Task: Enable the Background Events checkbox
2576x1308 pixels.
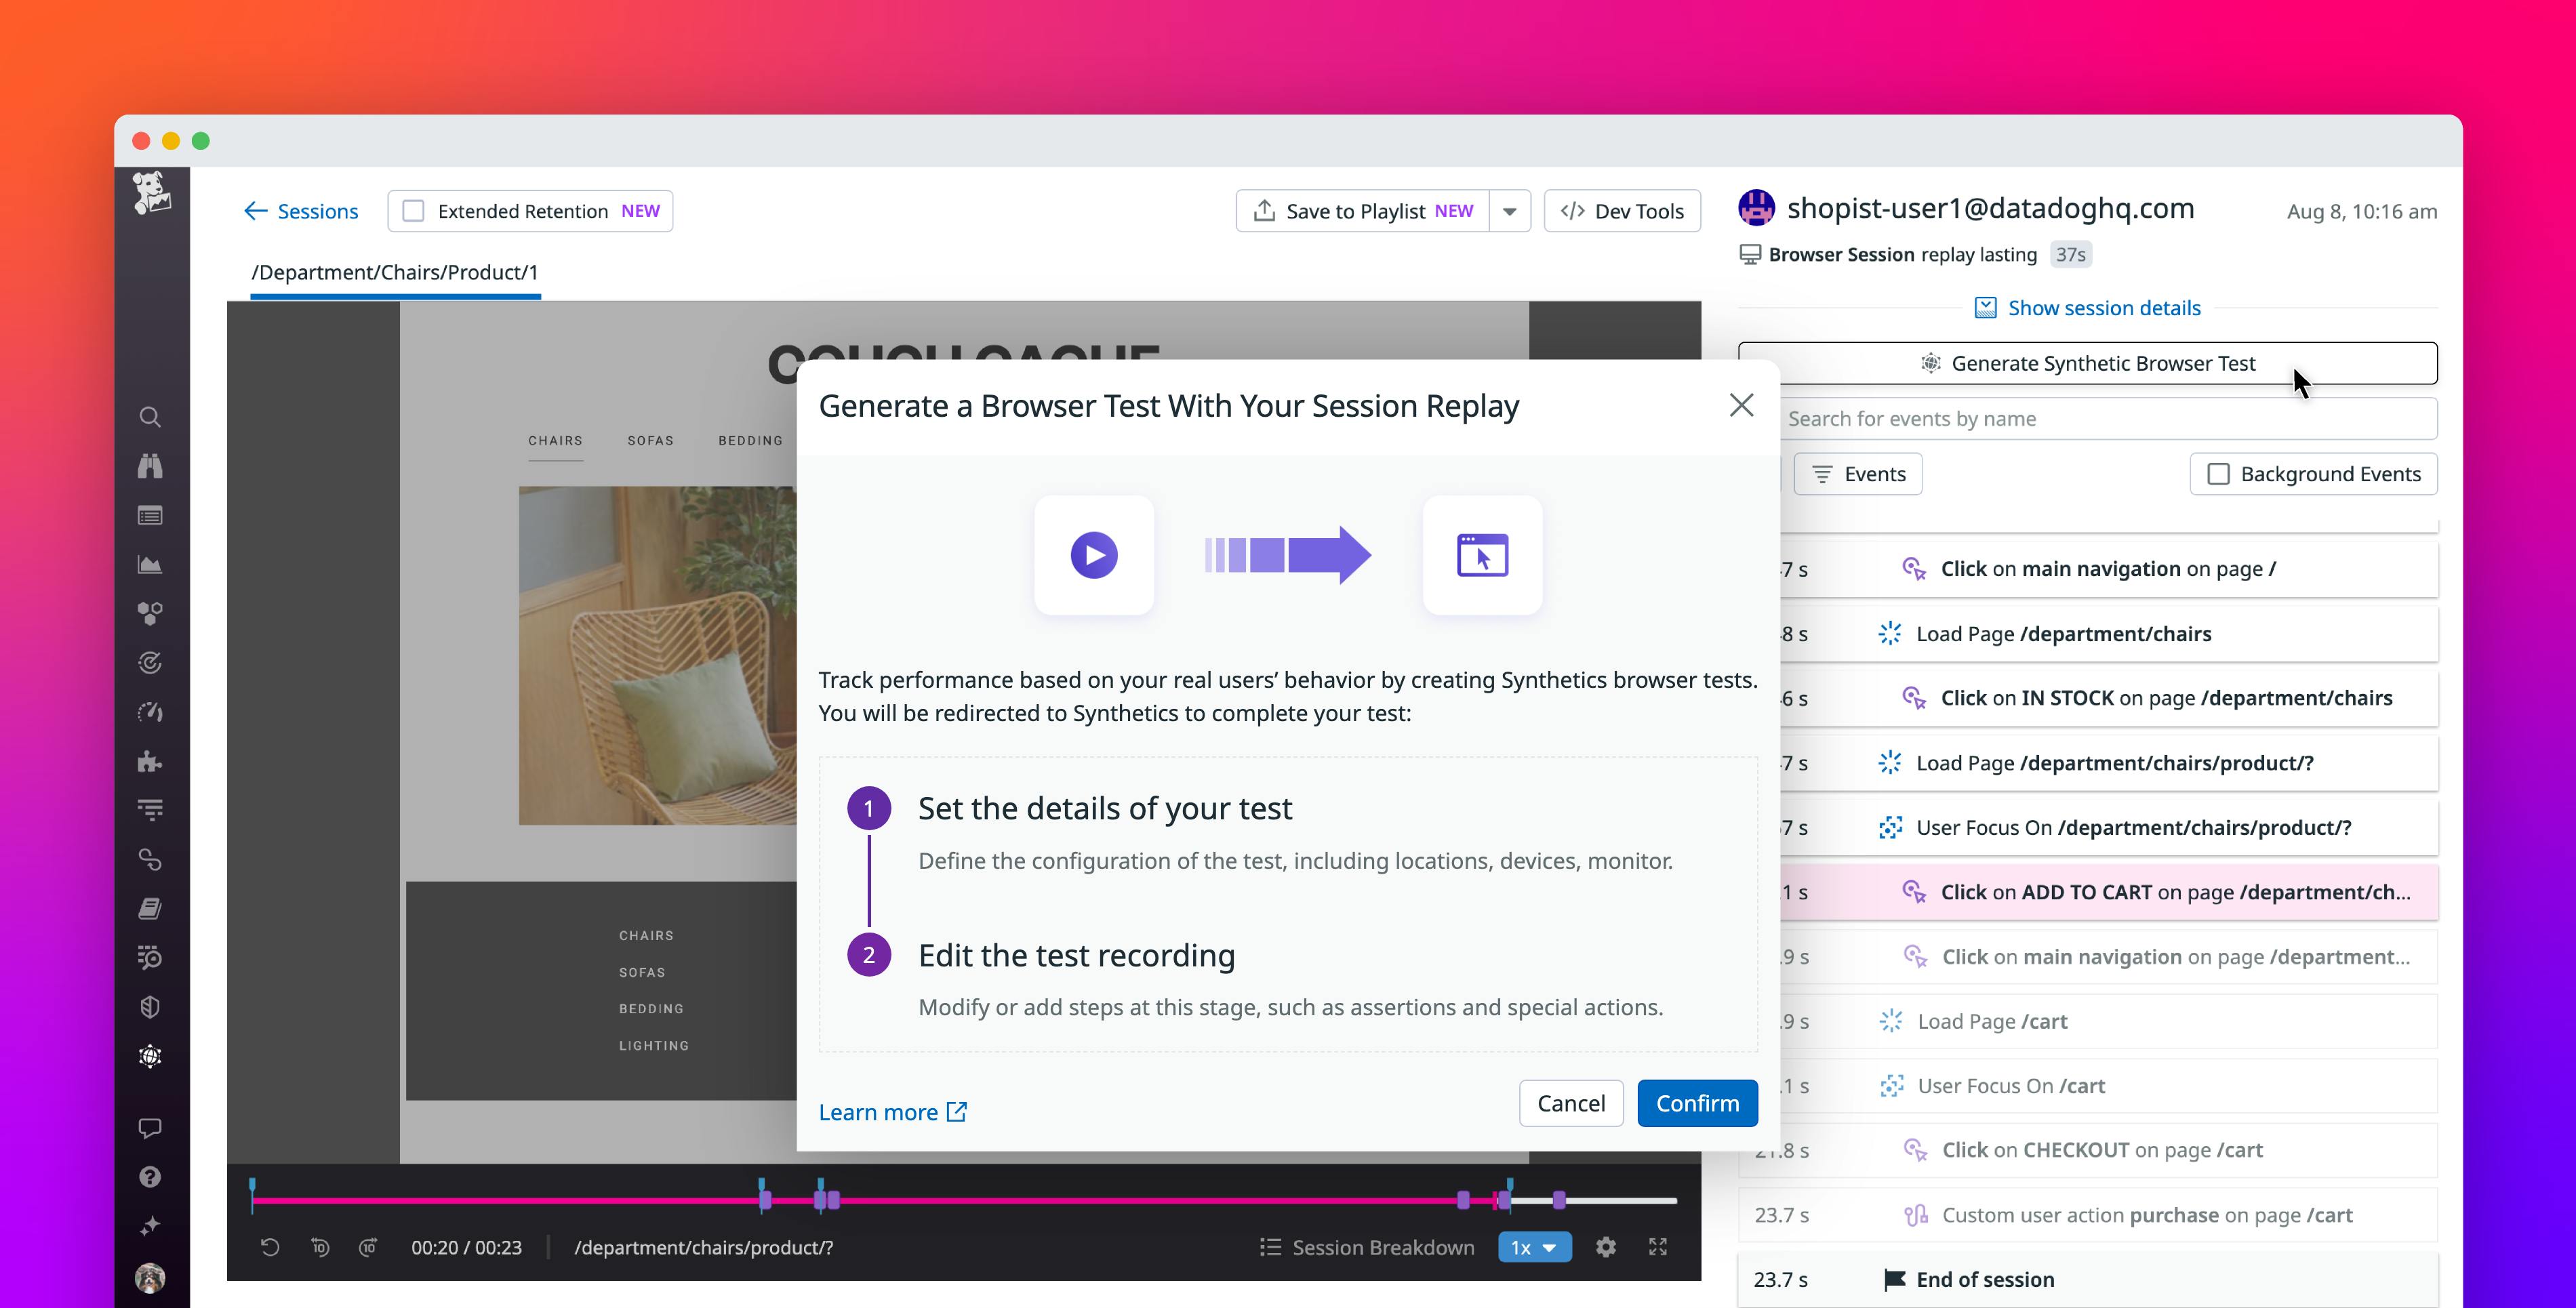Action: pos(2219,474)
